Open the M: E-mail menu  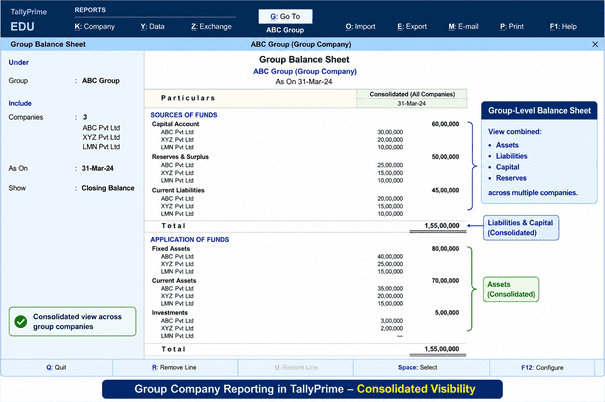click(x=463, y=27)
